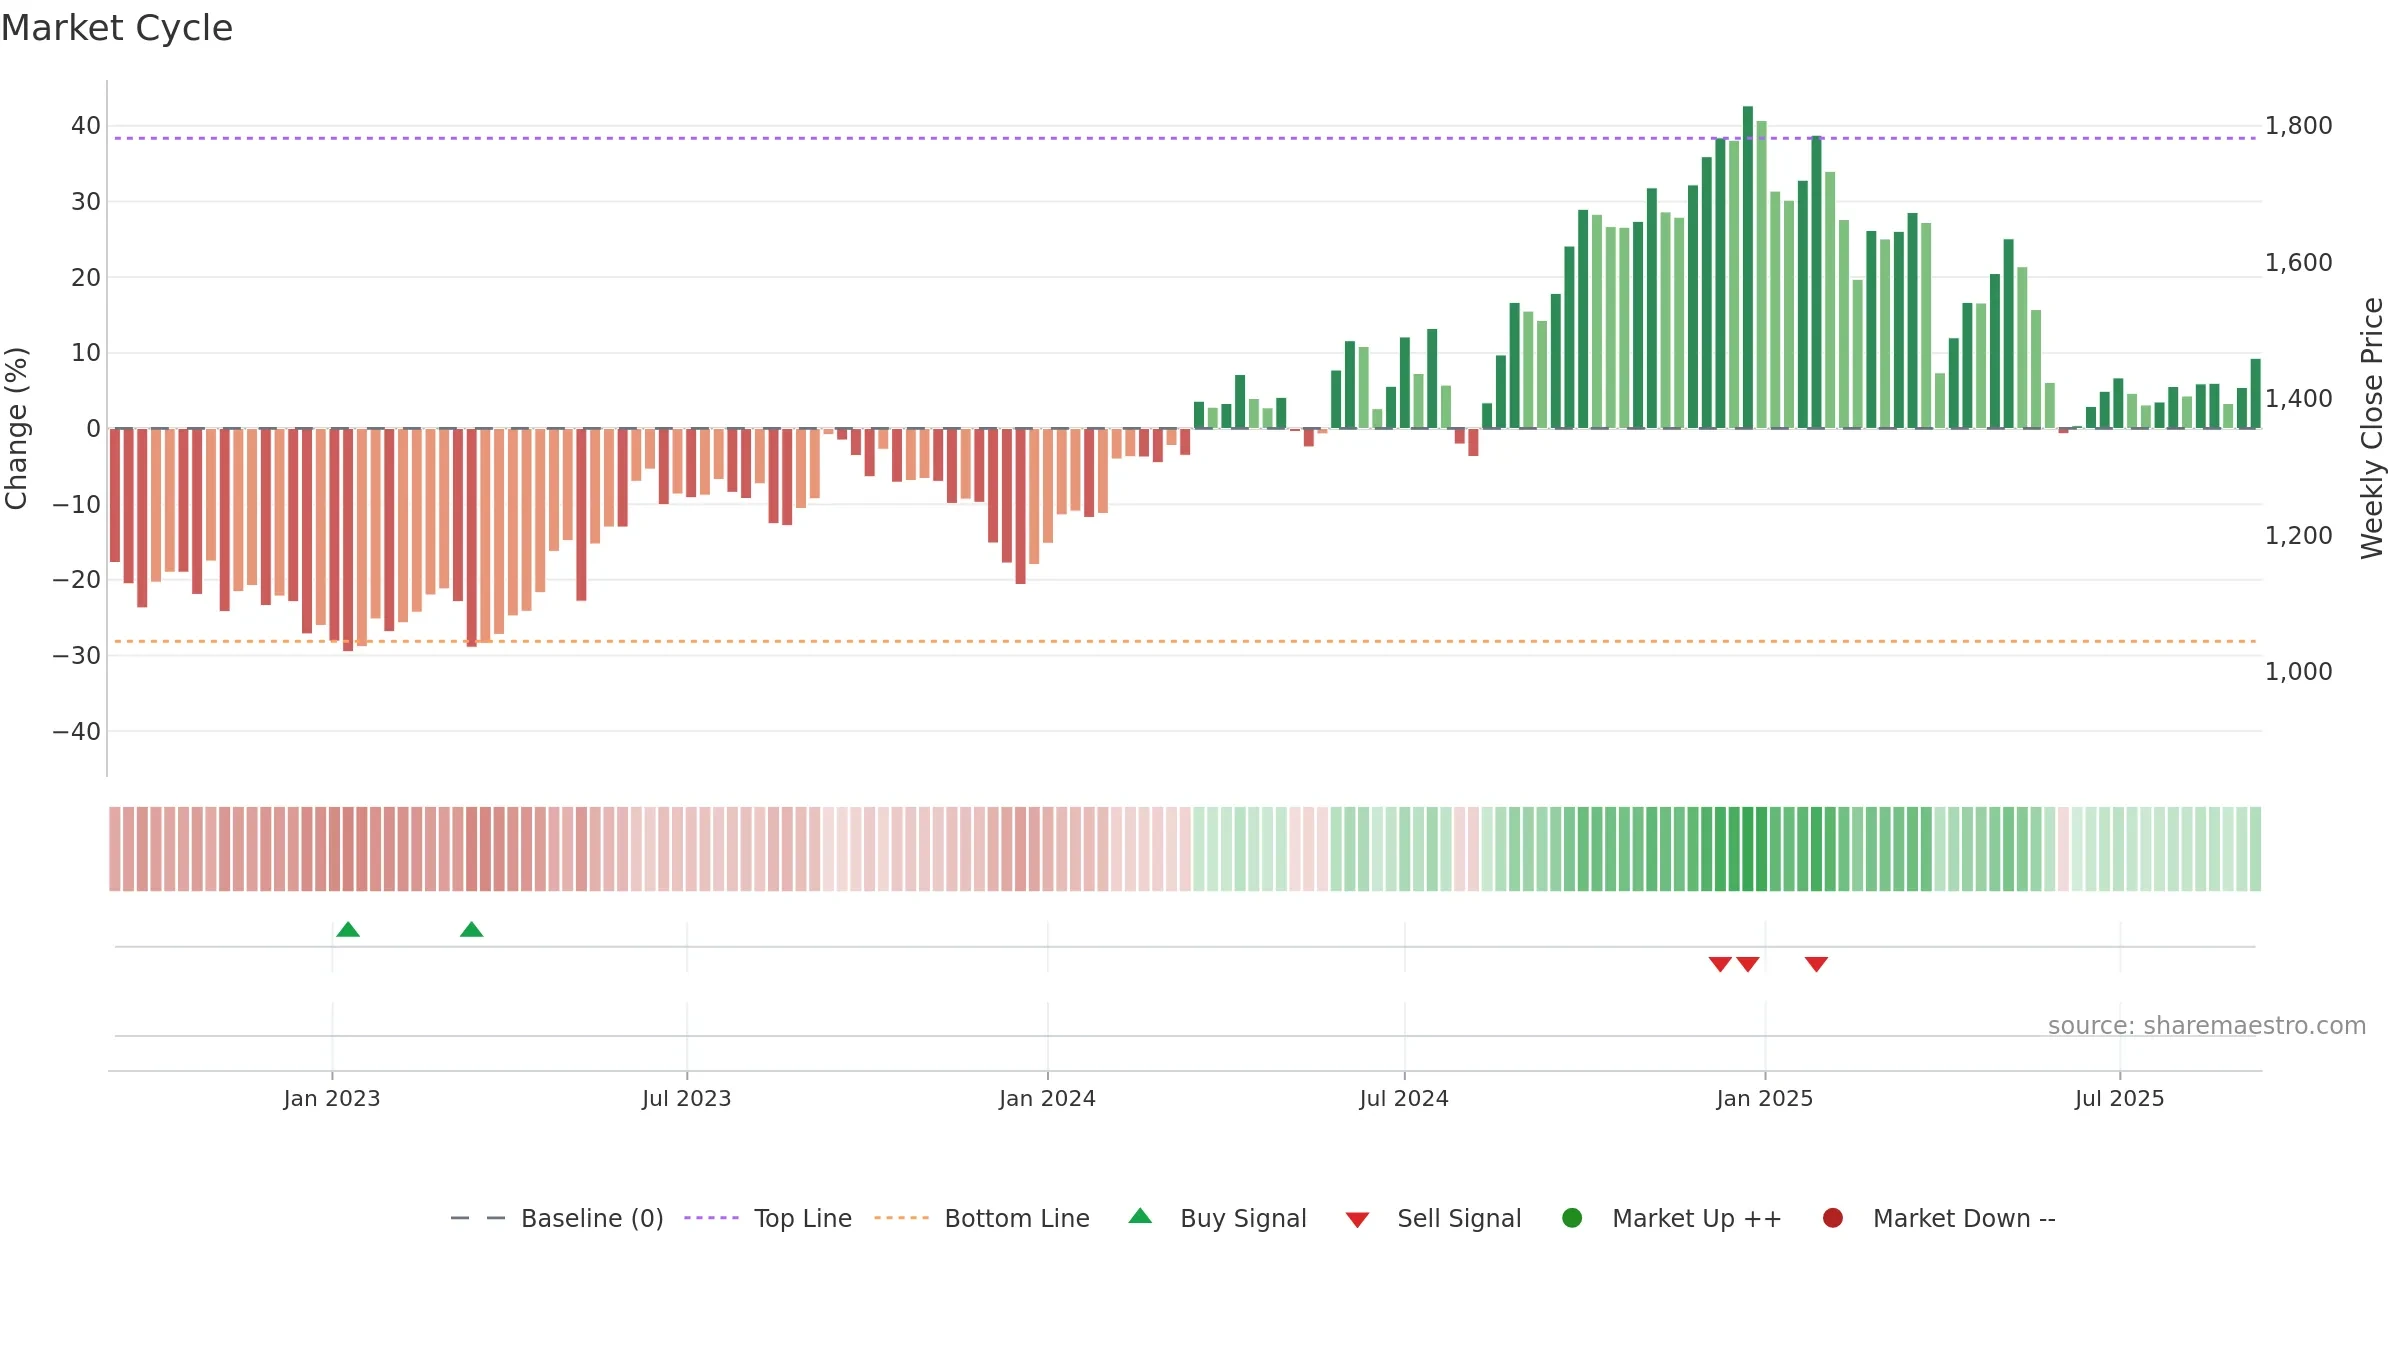Screen dimensions: 2400x1350
Task: Select the first sell signal triangle before Jan 2025
Action: coord(1720,964)
